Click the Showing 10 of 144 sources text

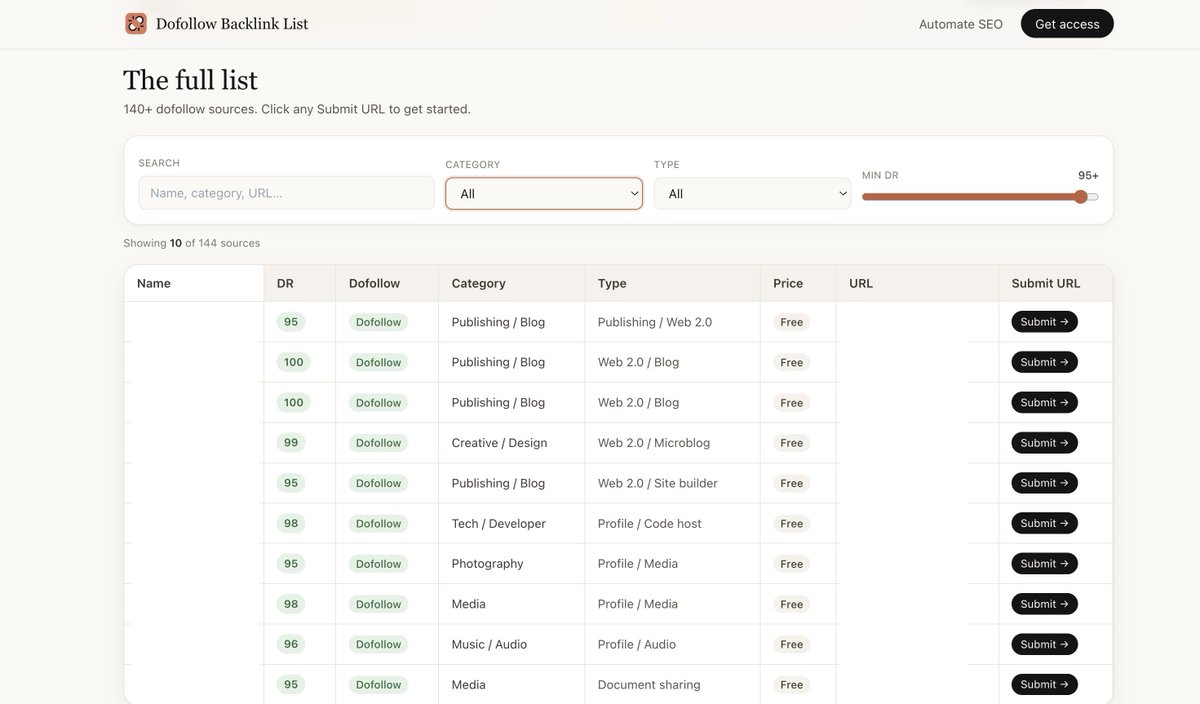(x=192, y=243)
